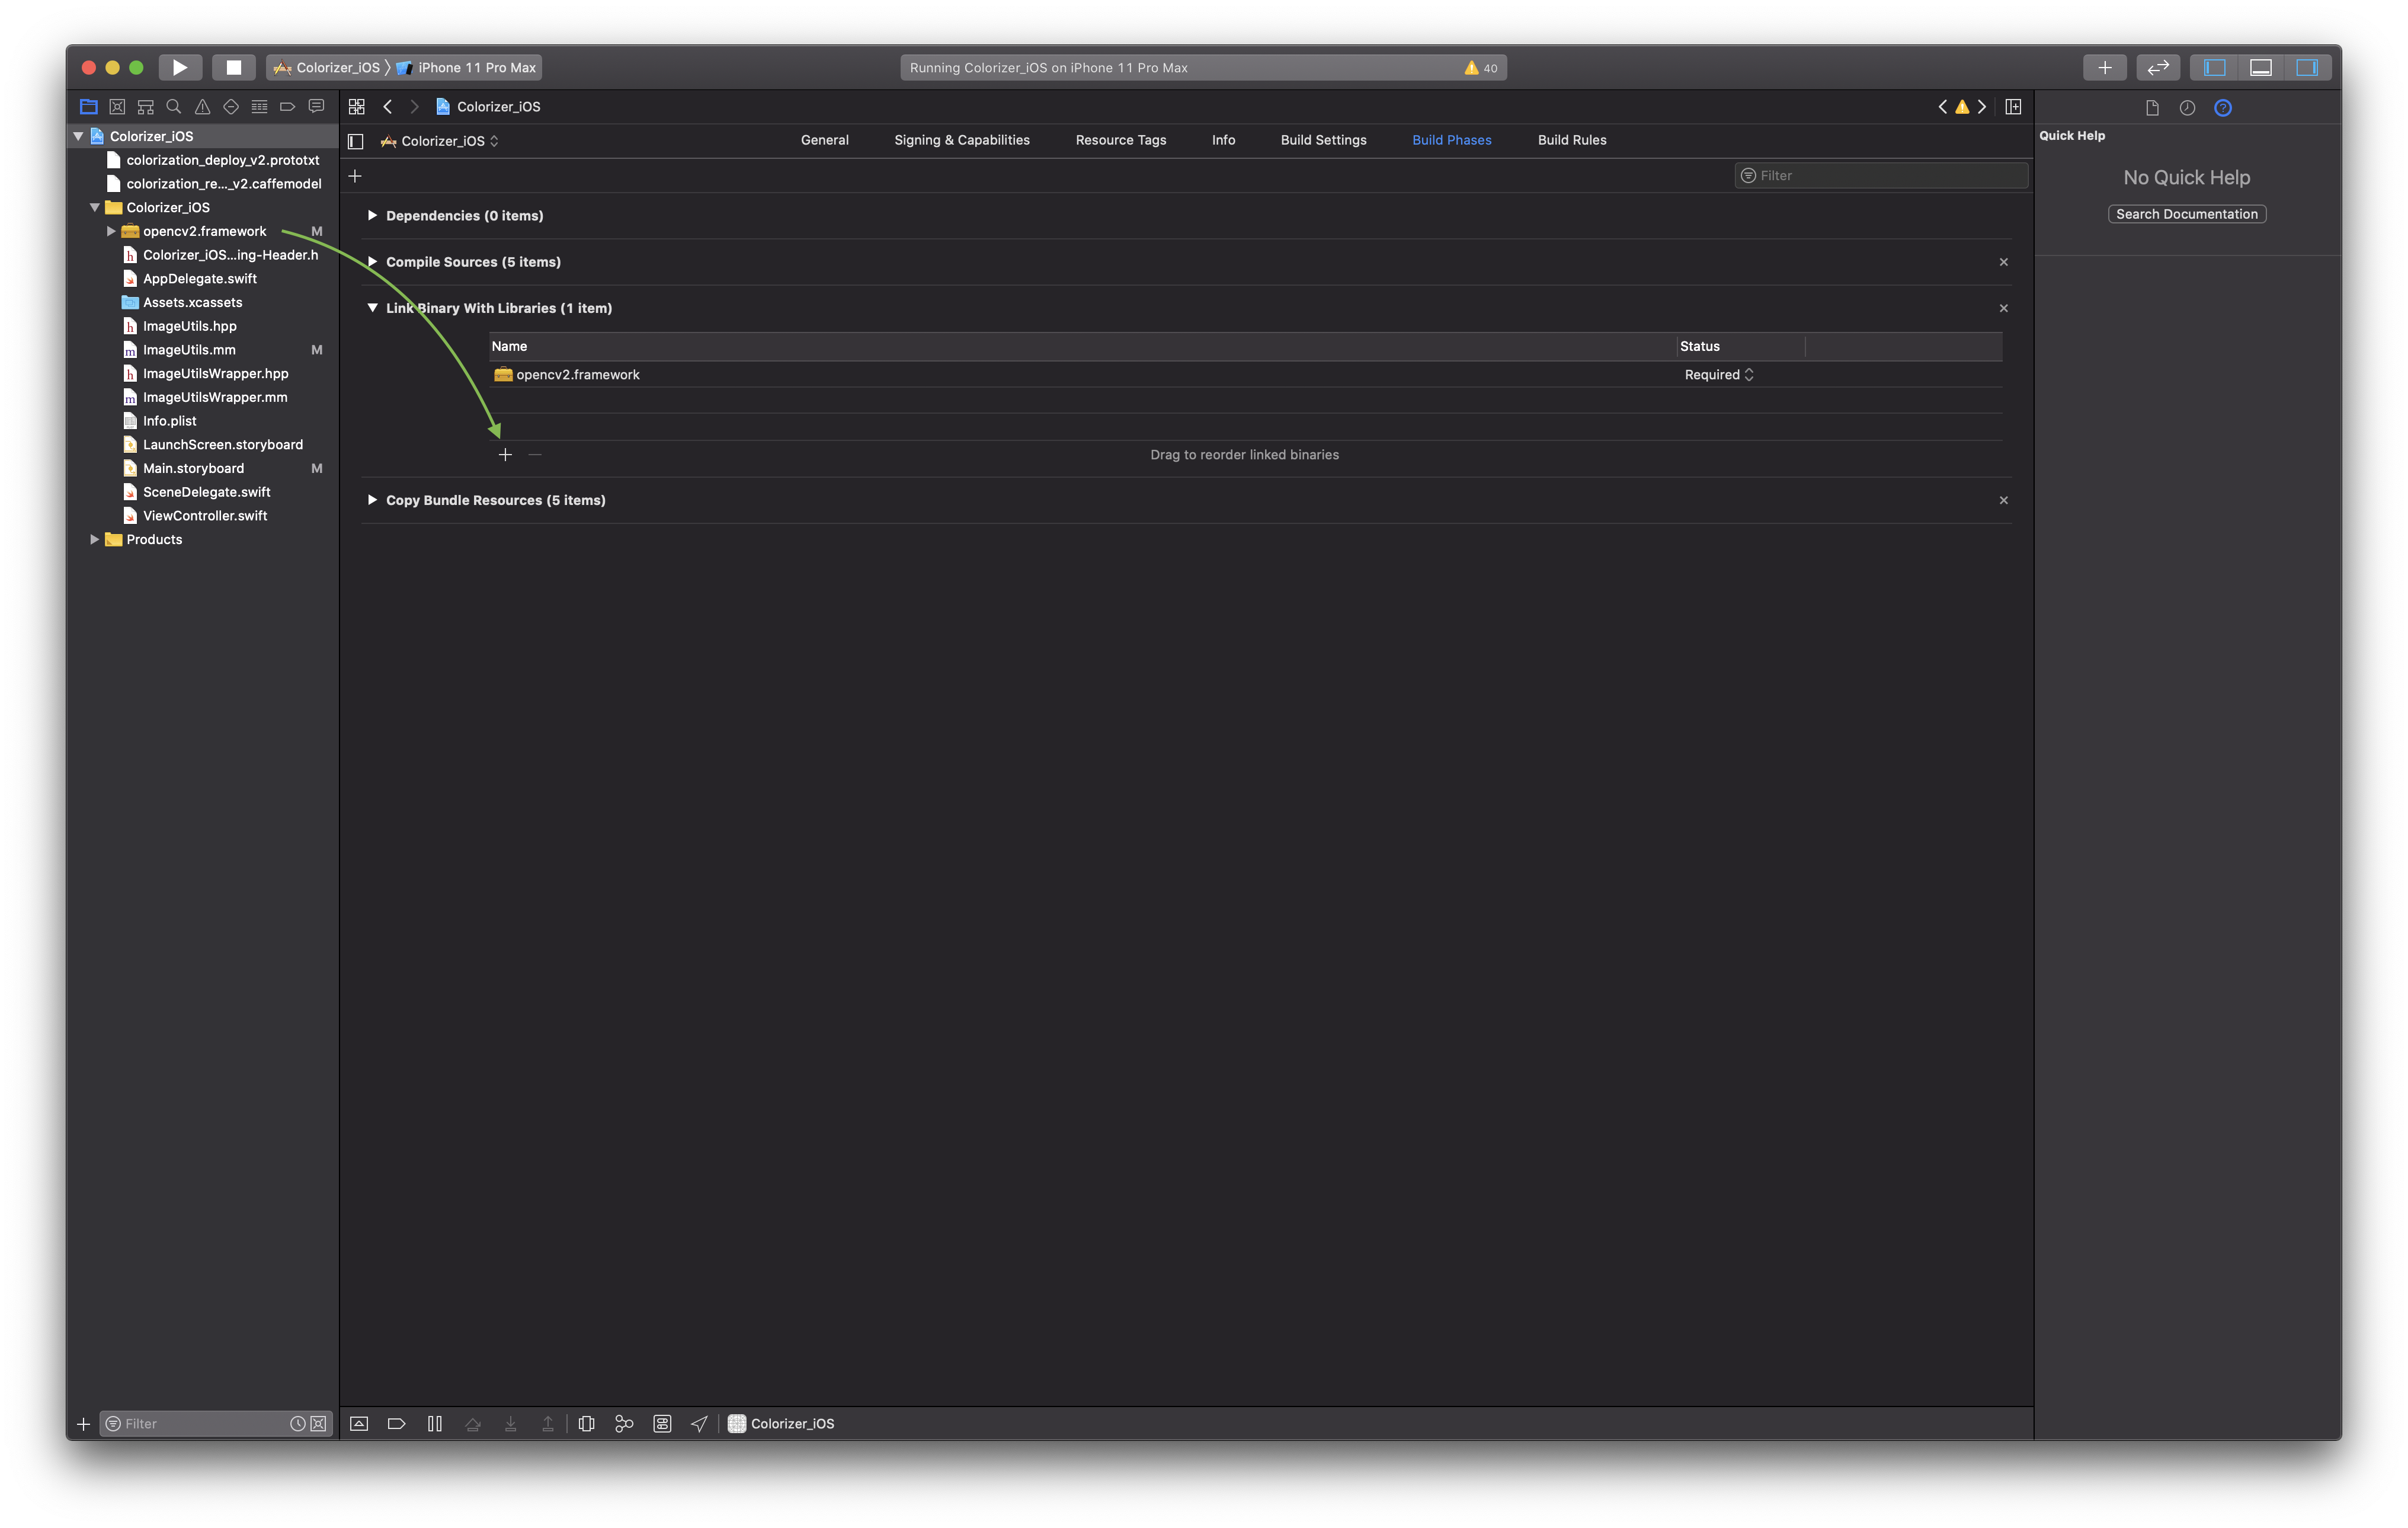Expand the Compile Sources phase
This screenshot has width=2408, height=1528.
[372, 262]
